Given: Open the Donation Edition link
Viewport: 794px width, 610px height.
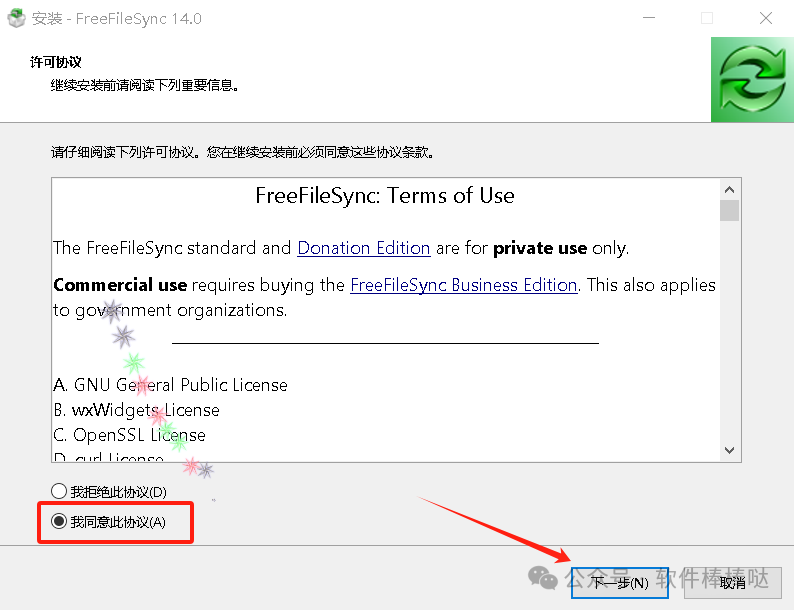Looking at the screenshot, I should (364, 248).
